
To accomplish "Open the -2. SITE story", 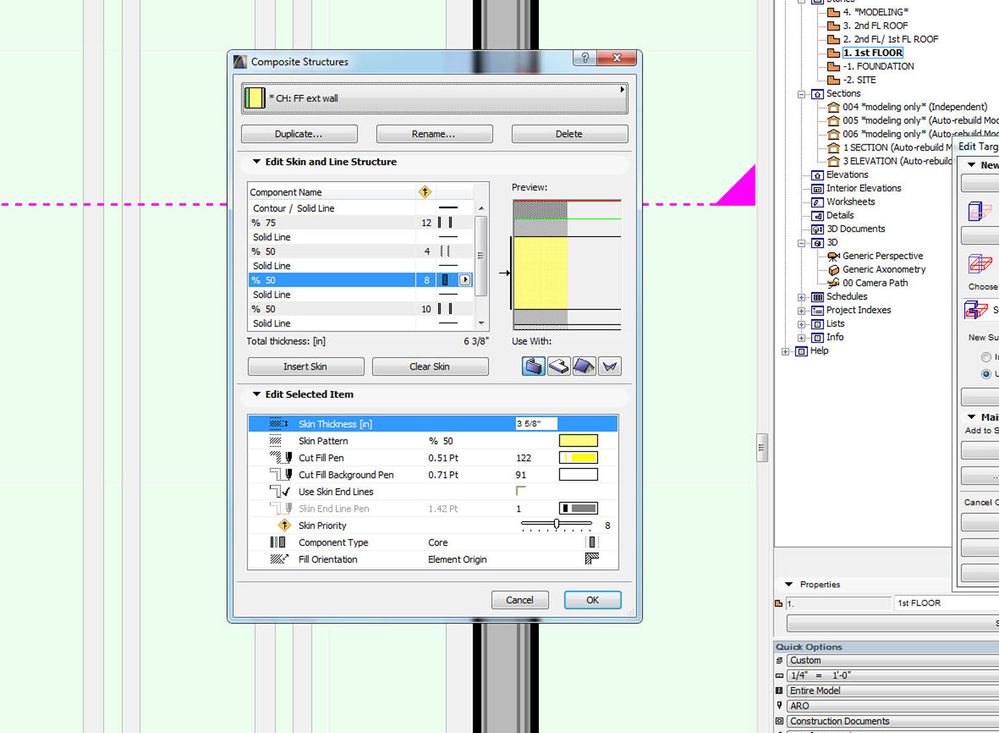I will point(859,80).
